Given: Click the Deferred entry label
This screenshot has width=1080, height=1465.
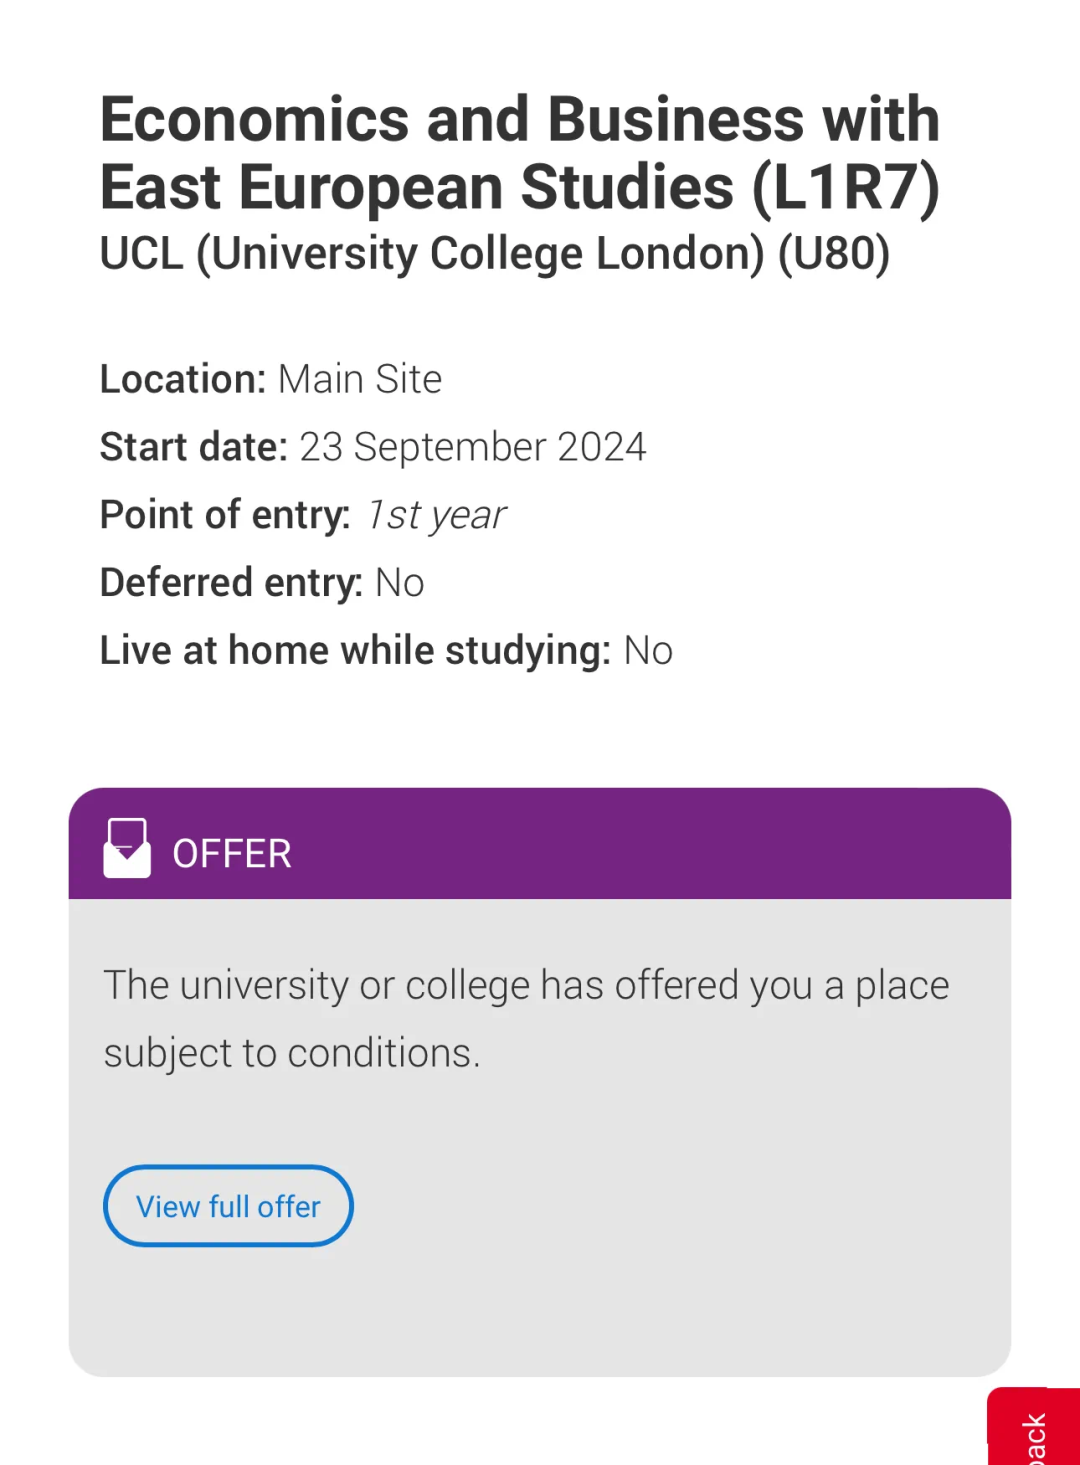Looking at the screenshot, I should tap(231, 583).
